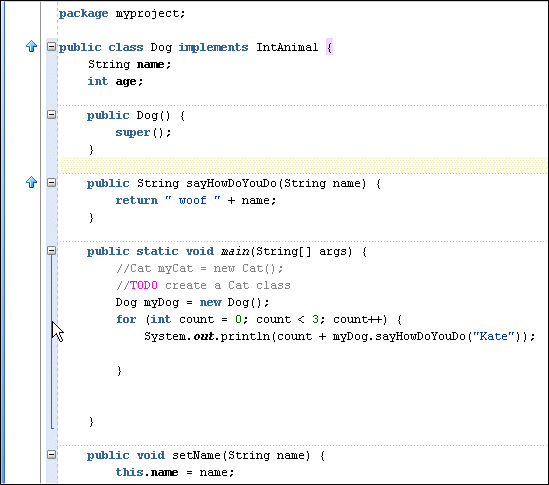Collapse the main method fold
549x485 pixels.
[x=51, y=250]
